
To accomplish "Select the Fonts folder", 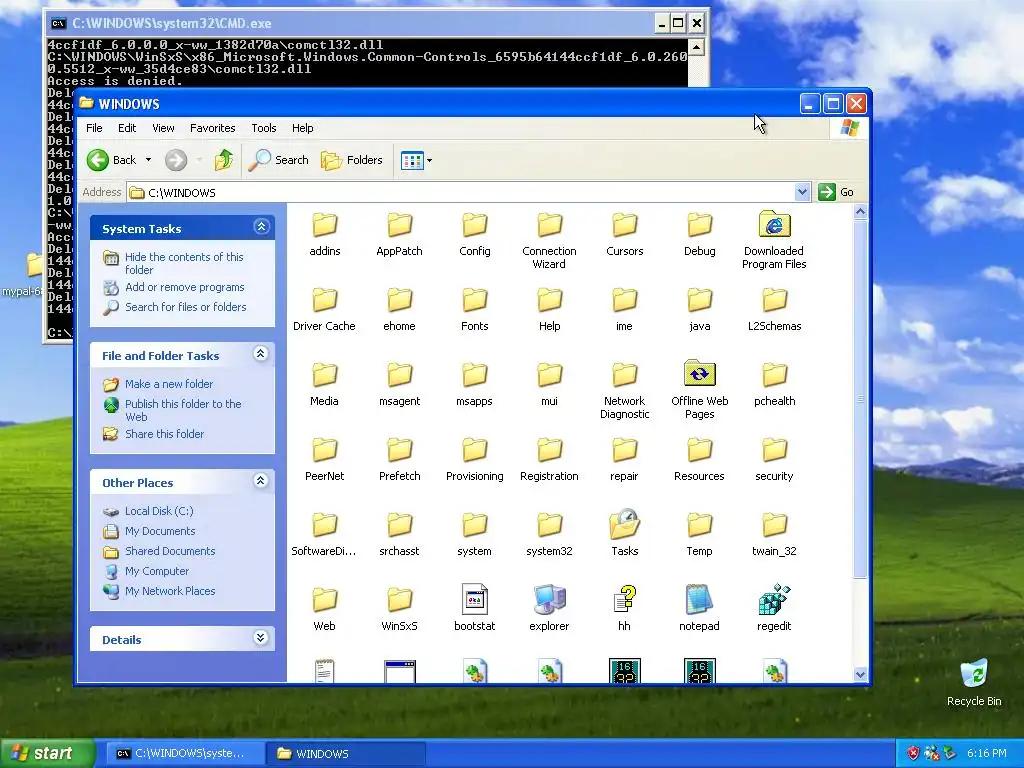I will [x=475, y=309].
